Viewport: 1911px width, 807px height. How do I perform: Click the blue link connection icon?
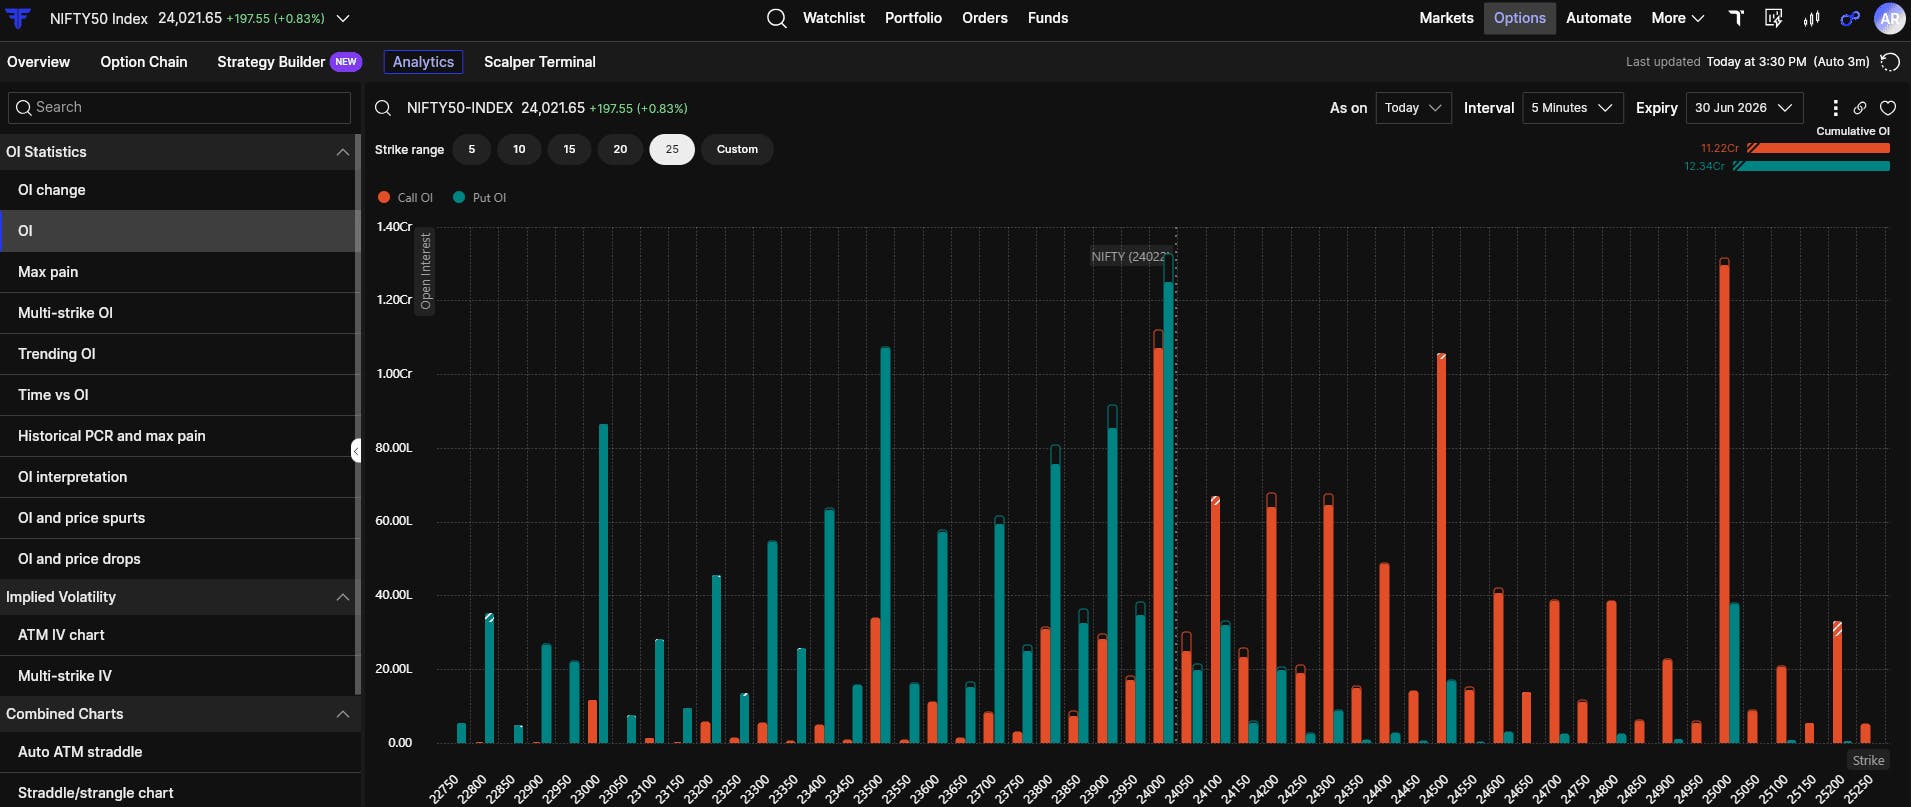(x=1850, y=18)
